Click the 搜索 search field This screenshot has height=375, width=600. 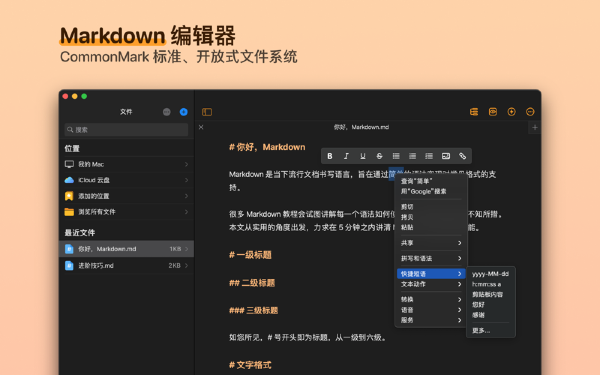point(126,130)
